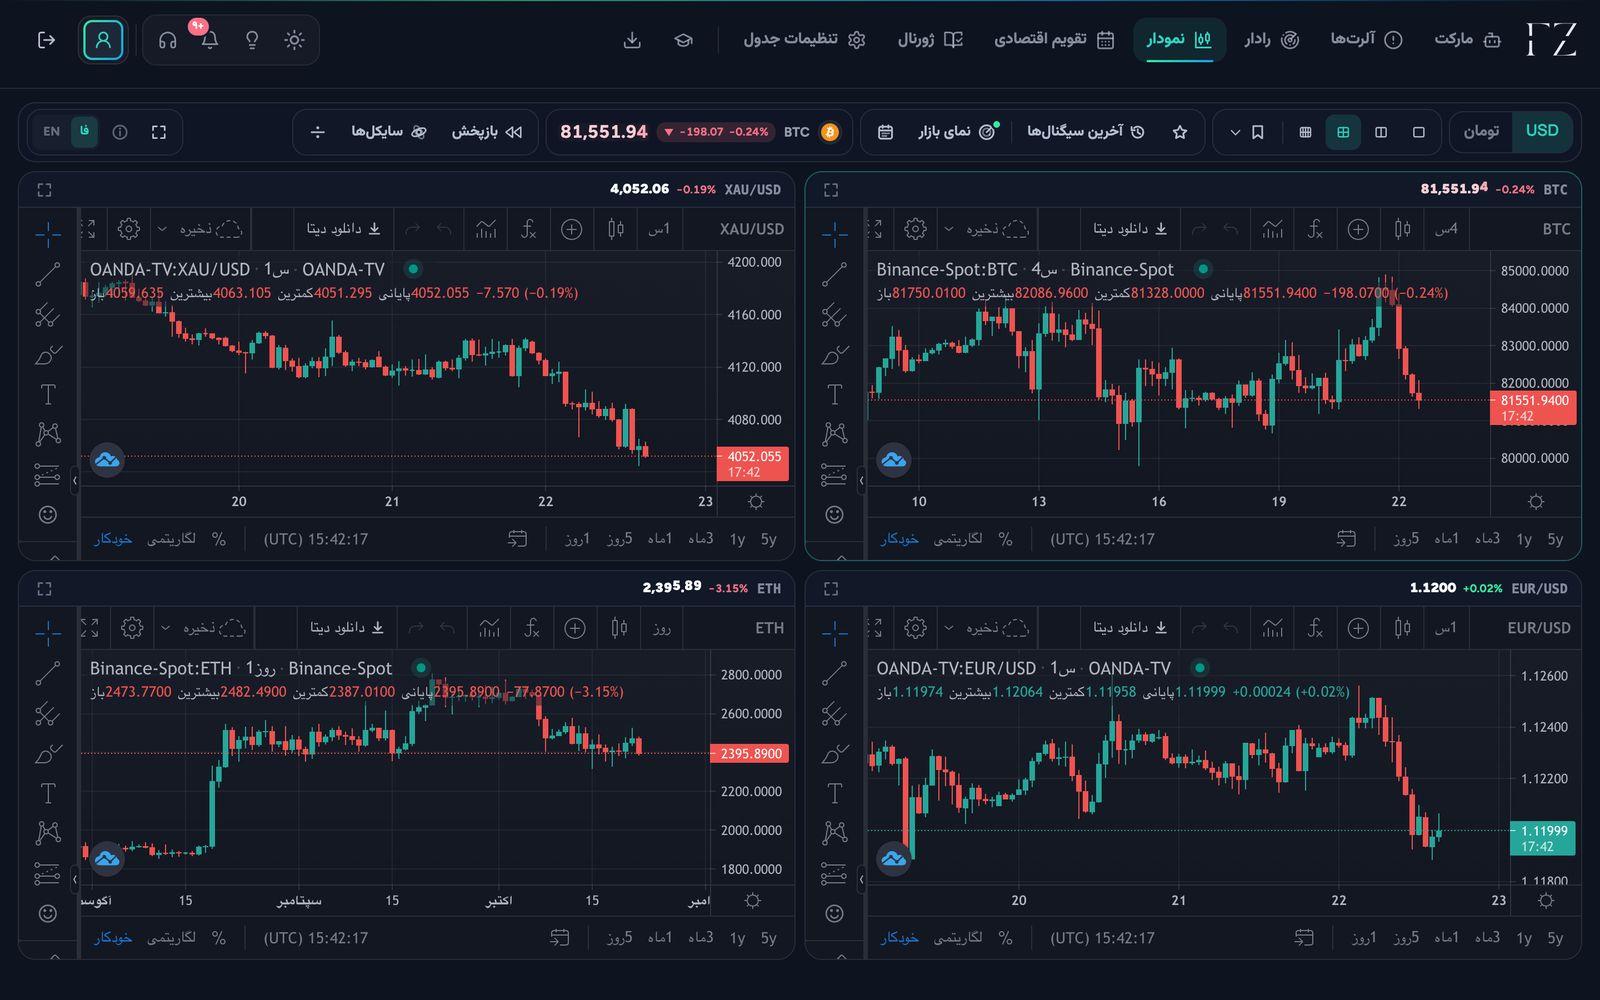The height and width of the screenshot is (1000, 1600).
Task: Open the مارکت menu item
Action: [1468, 40]
